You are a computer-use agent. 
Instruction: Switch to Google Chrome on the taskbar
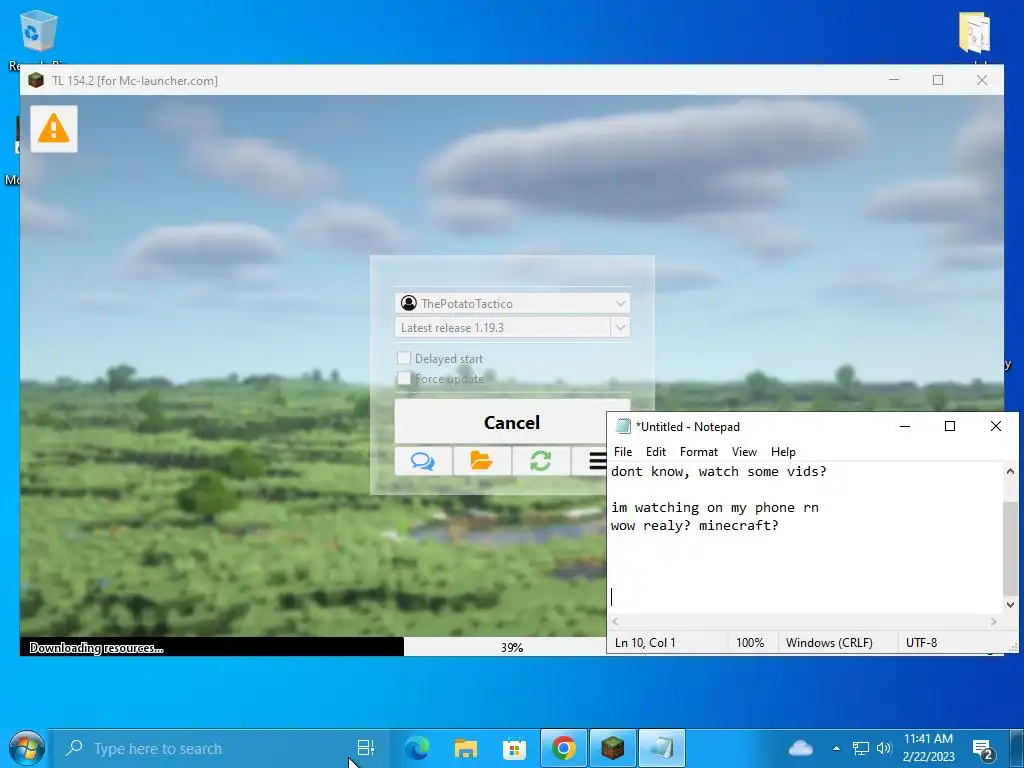564,748
